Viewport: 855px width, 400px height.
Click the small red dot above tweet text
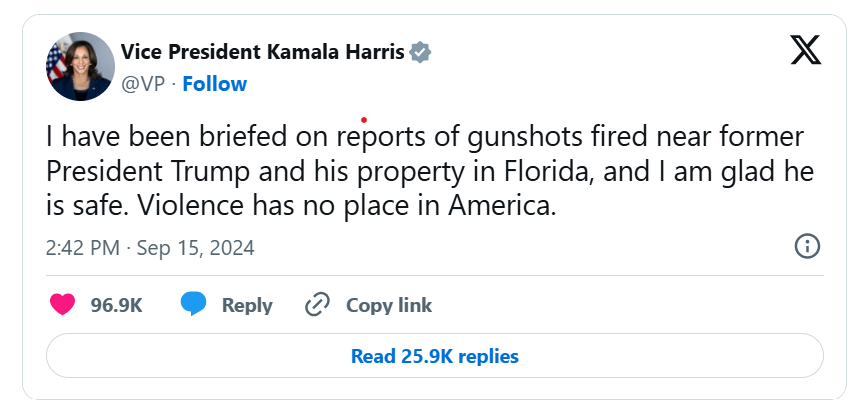click(x=364, y=119)
